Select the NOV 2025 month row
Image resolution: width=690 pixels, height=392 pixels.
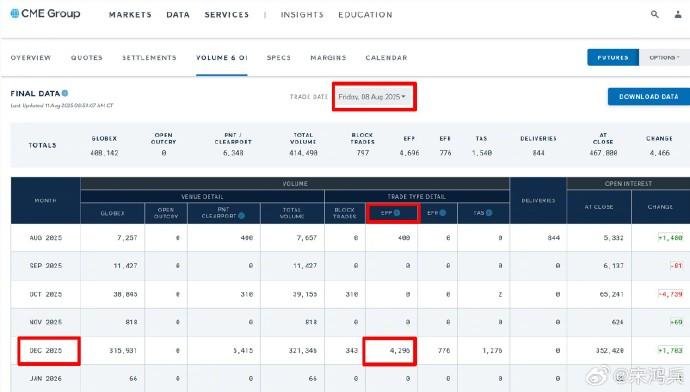click(x=350, y=322)
